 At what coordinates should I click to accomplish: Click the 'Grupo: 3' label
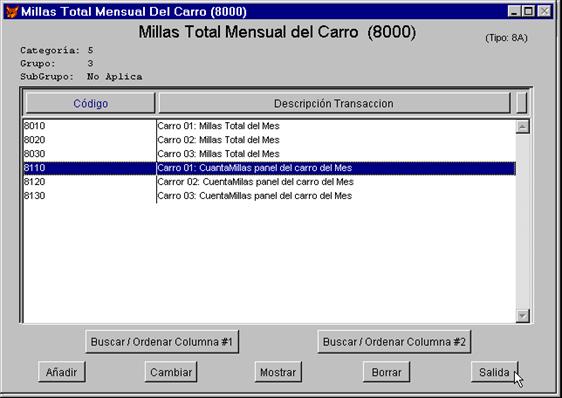coord(57,63)
